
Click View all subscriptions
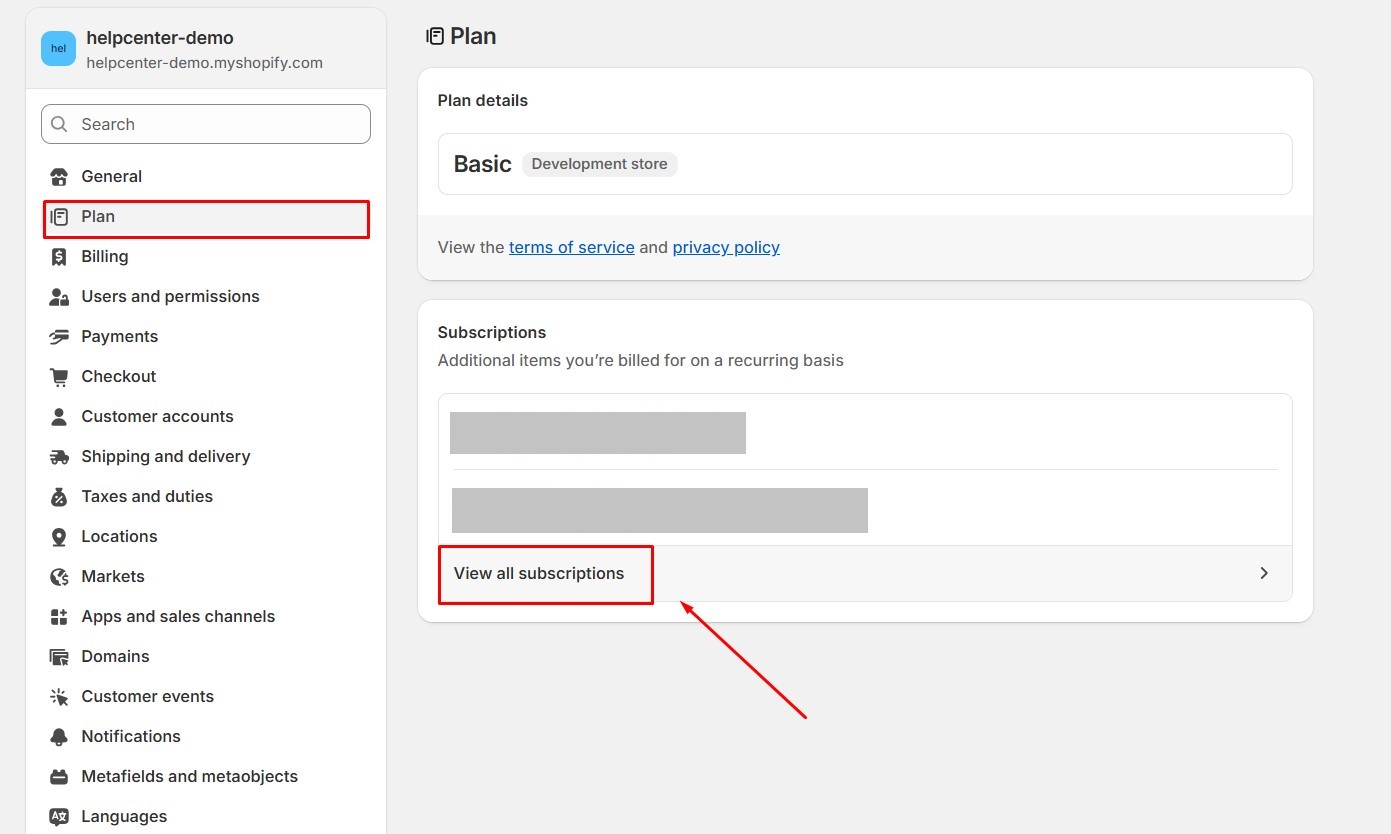tap(539, 573)
